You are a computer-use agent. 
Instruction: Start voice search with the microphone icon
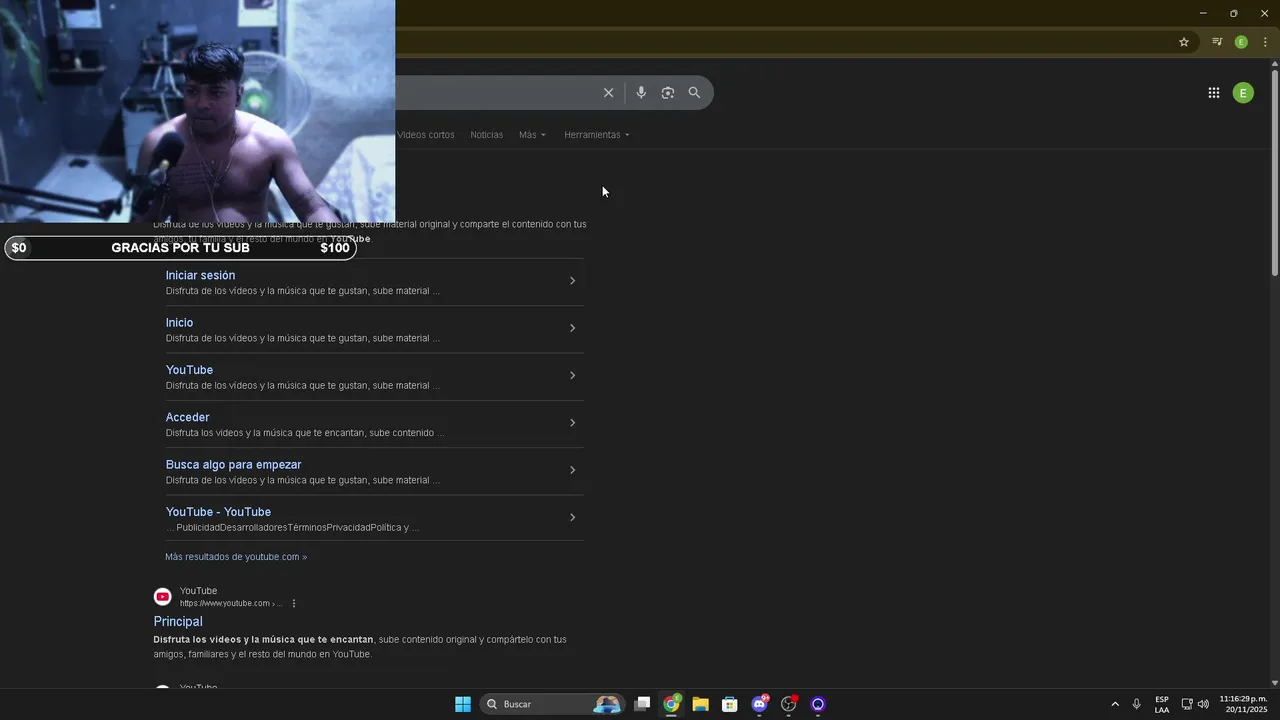click(641, 93)
